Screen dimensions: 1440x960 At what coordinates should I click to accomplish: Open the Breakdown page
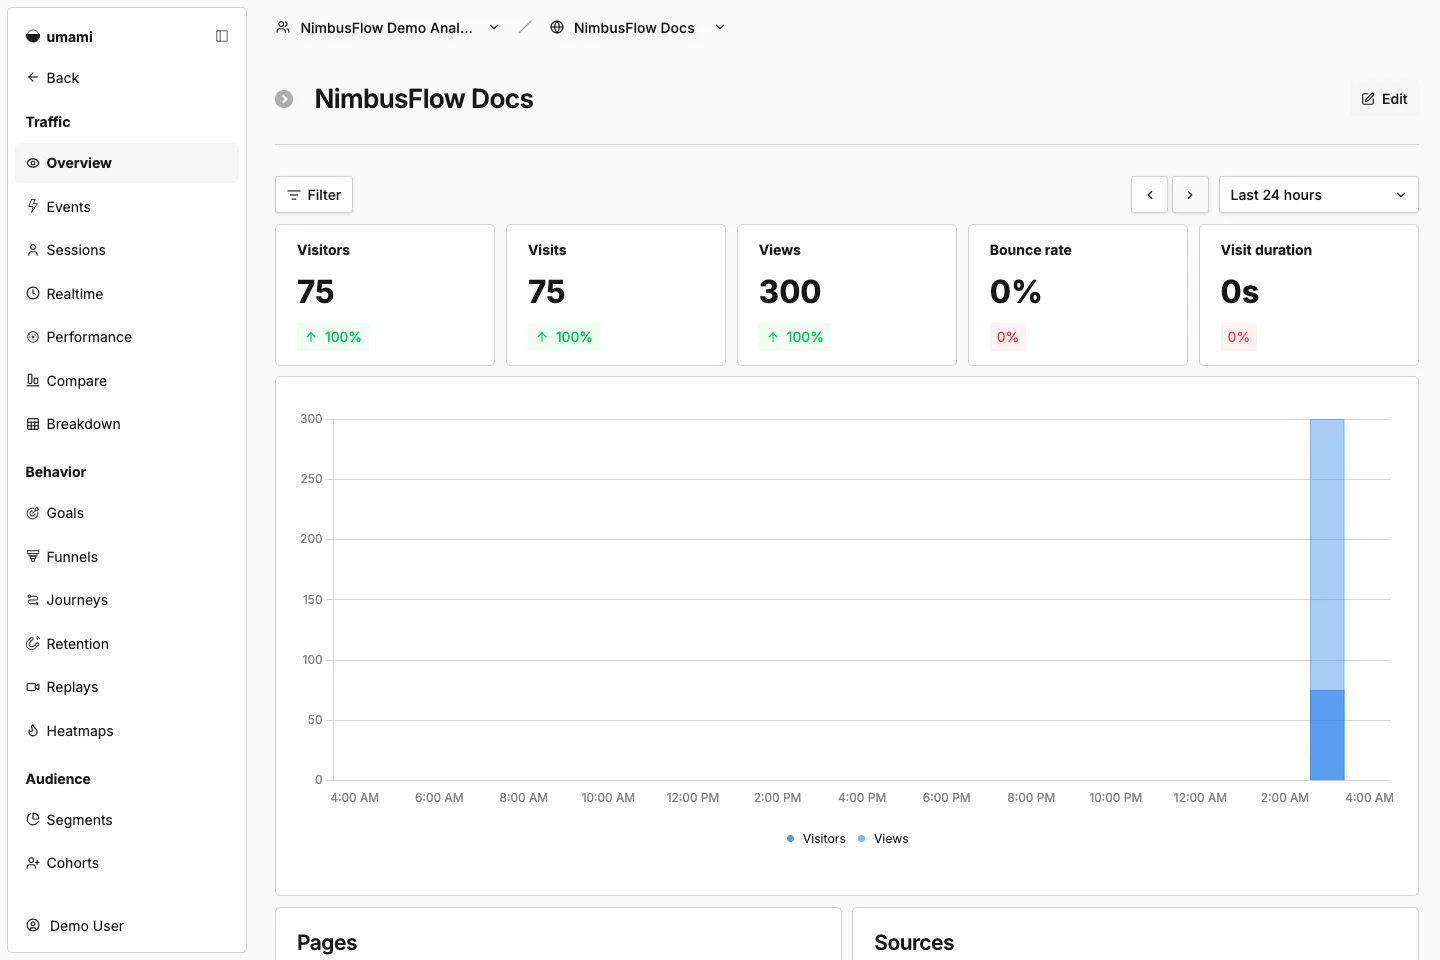click(x=127, y=424)
